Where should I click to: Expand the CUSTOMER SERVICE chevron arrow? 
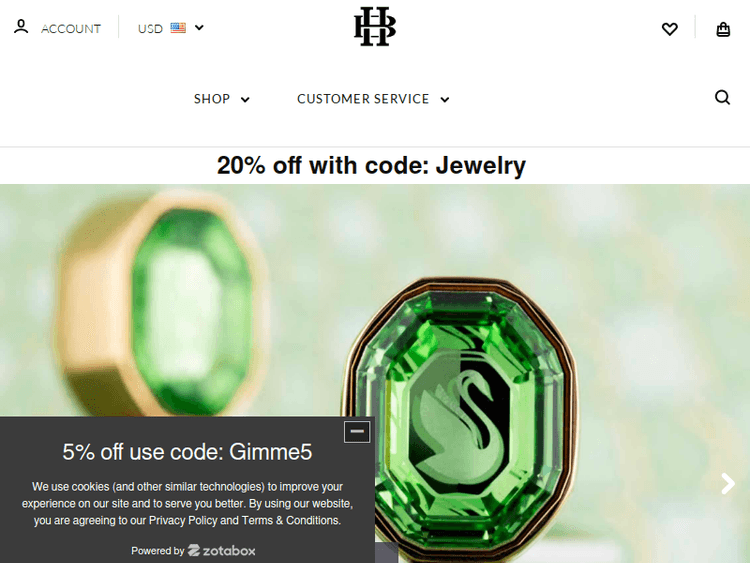tap(445, 99)
